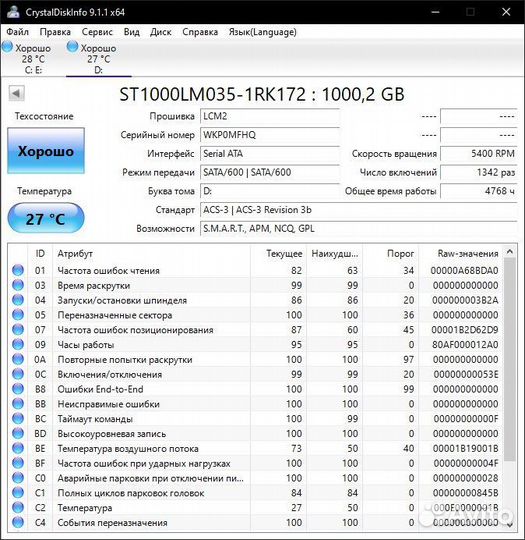Click the Raw-значения column header

click(461, 253)
